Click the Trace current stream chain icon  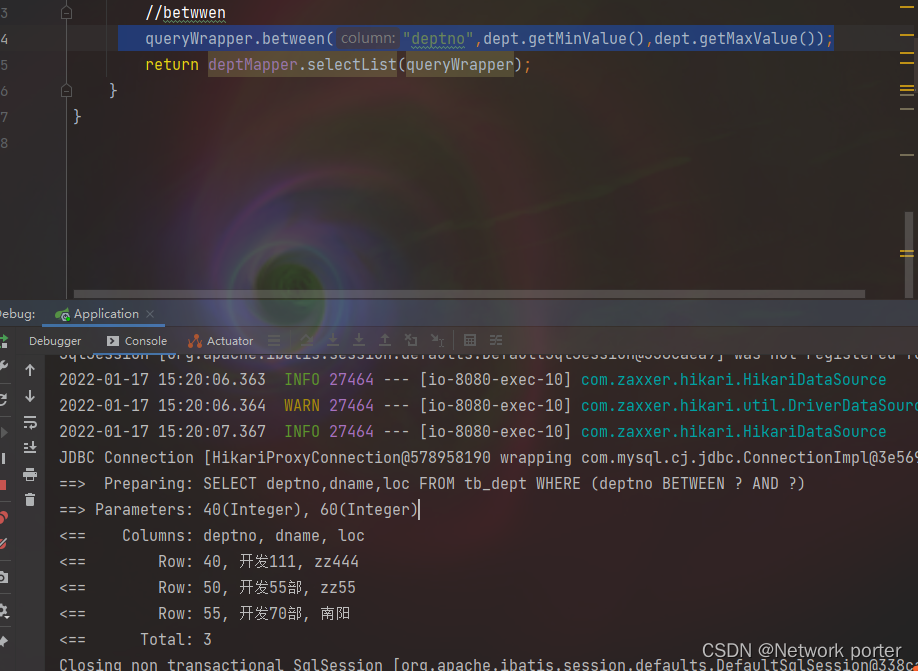[496, 340]
